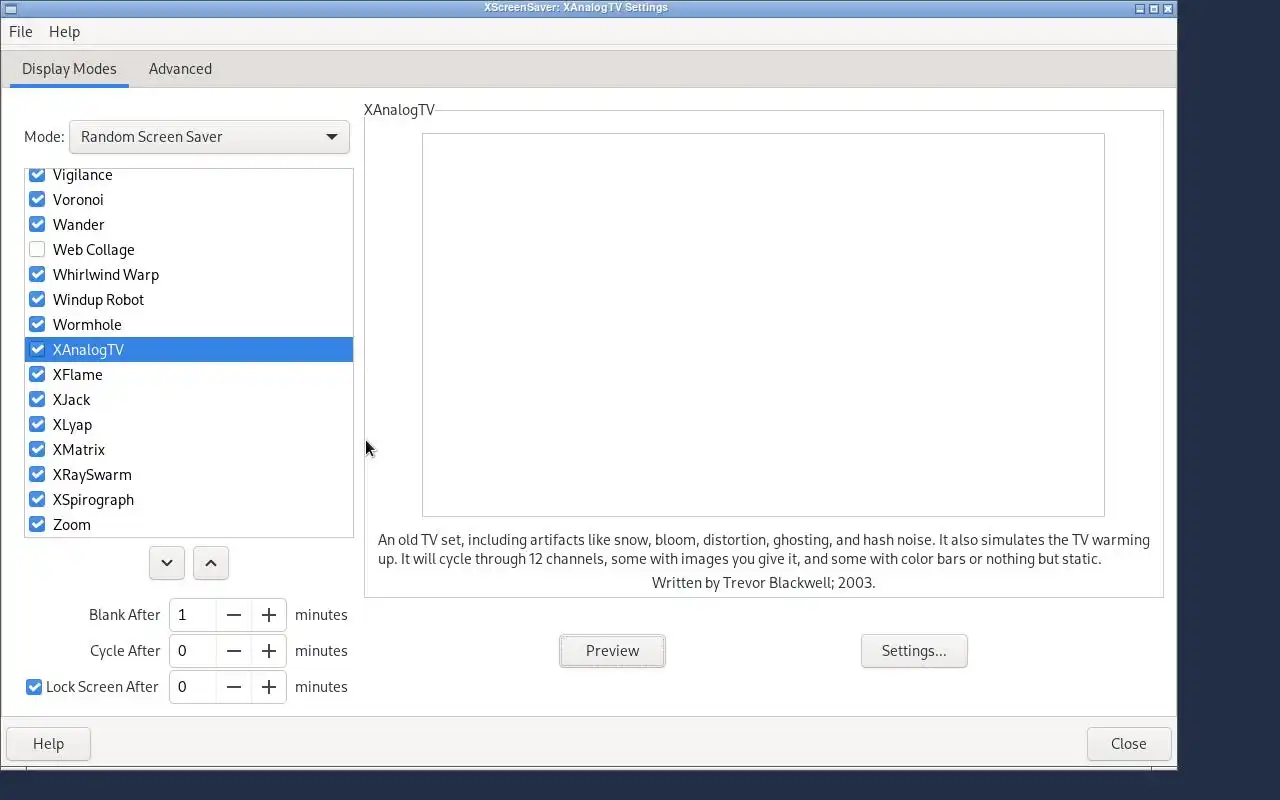
Task: Select the Wormhole list entry
Action: click(189, 325)
